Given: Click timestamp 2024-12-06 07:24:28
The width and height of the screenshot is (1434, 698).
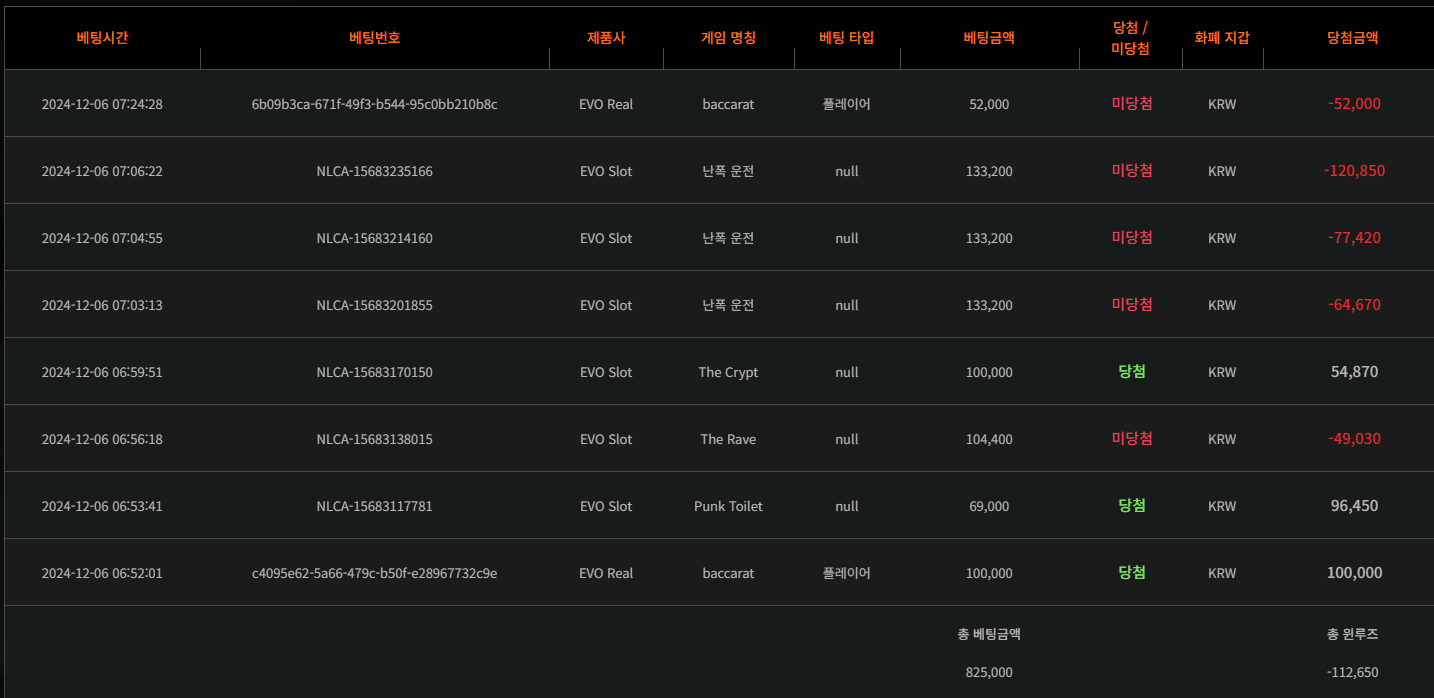Looking at the screenshot, I should pyautogui.click(x=102, y=104).
